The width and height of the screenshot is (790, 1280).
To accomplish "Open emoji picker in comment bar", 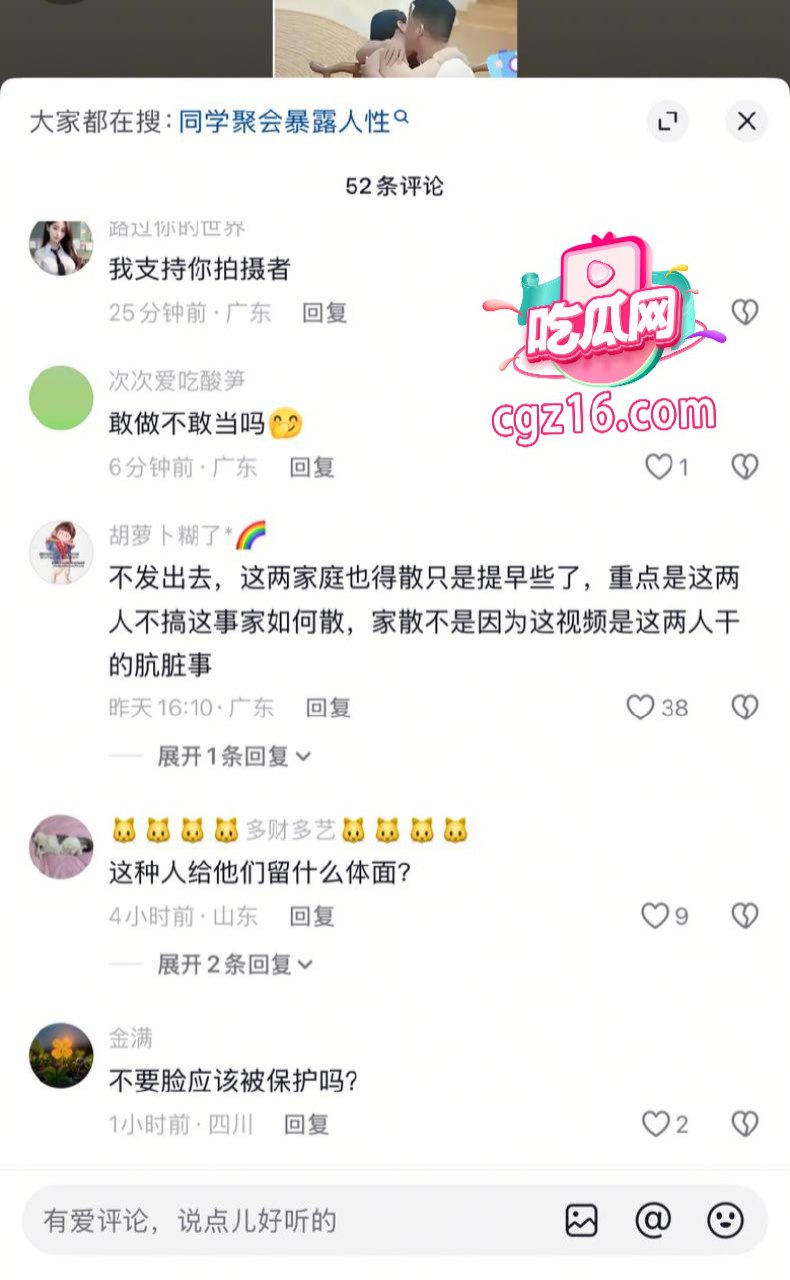I will pos(725,1220).
